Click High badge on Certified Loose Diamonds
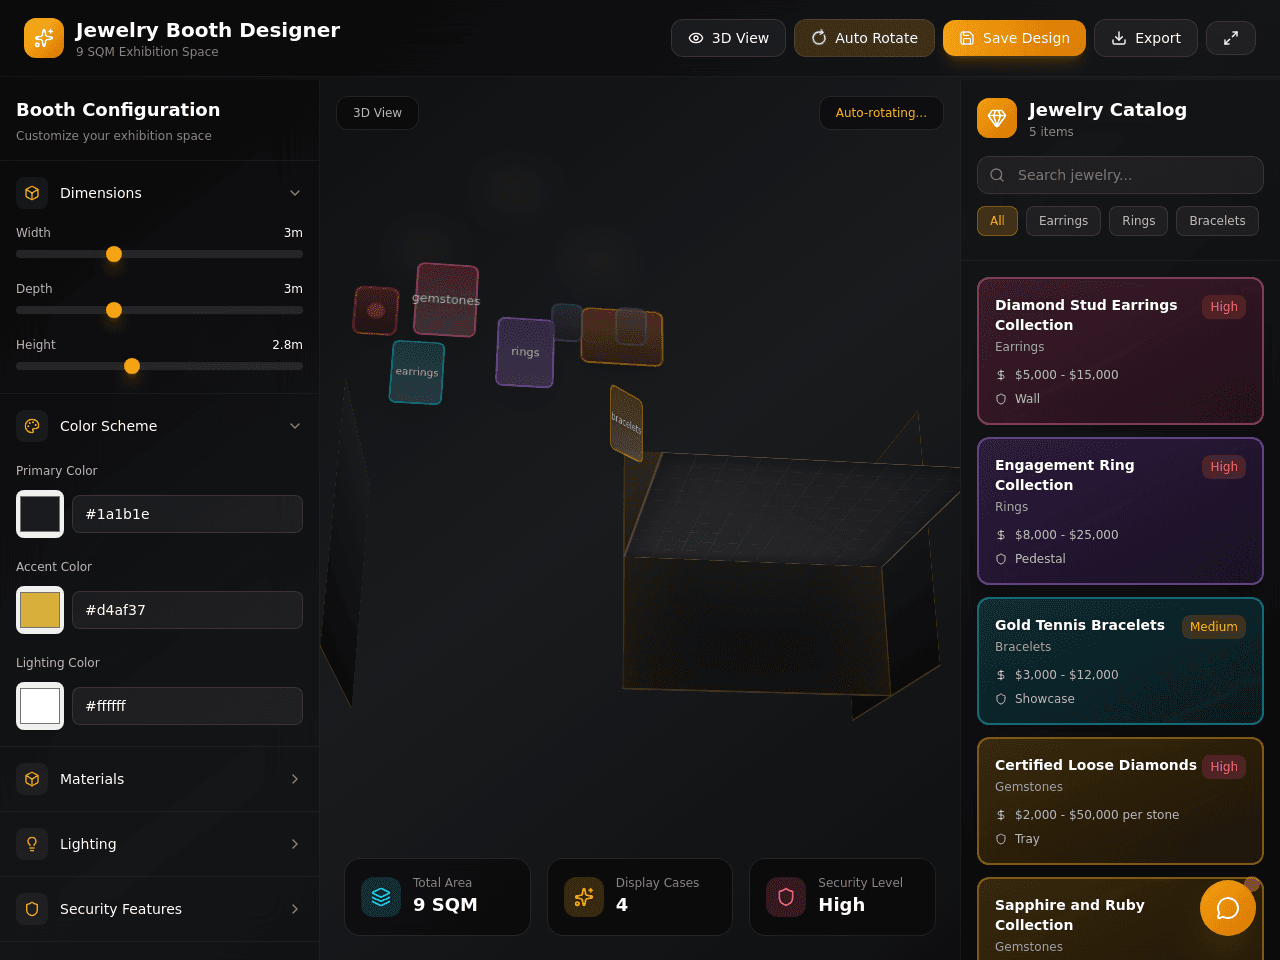The image size is (1280, 960). click(x=1224, y=767)
